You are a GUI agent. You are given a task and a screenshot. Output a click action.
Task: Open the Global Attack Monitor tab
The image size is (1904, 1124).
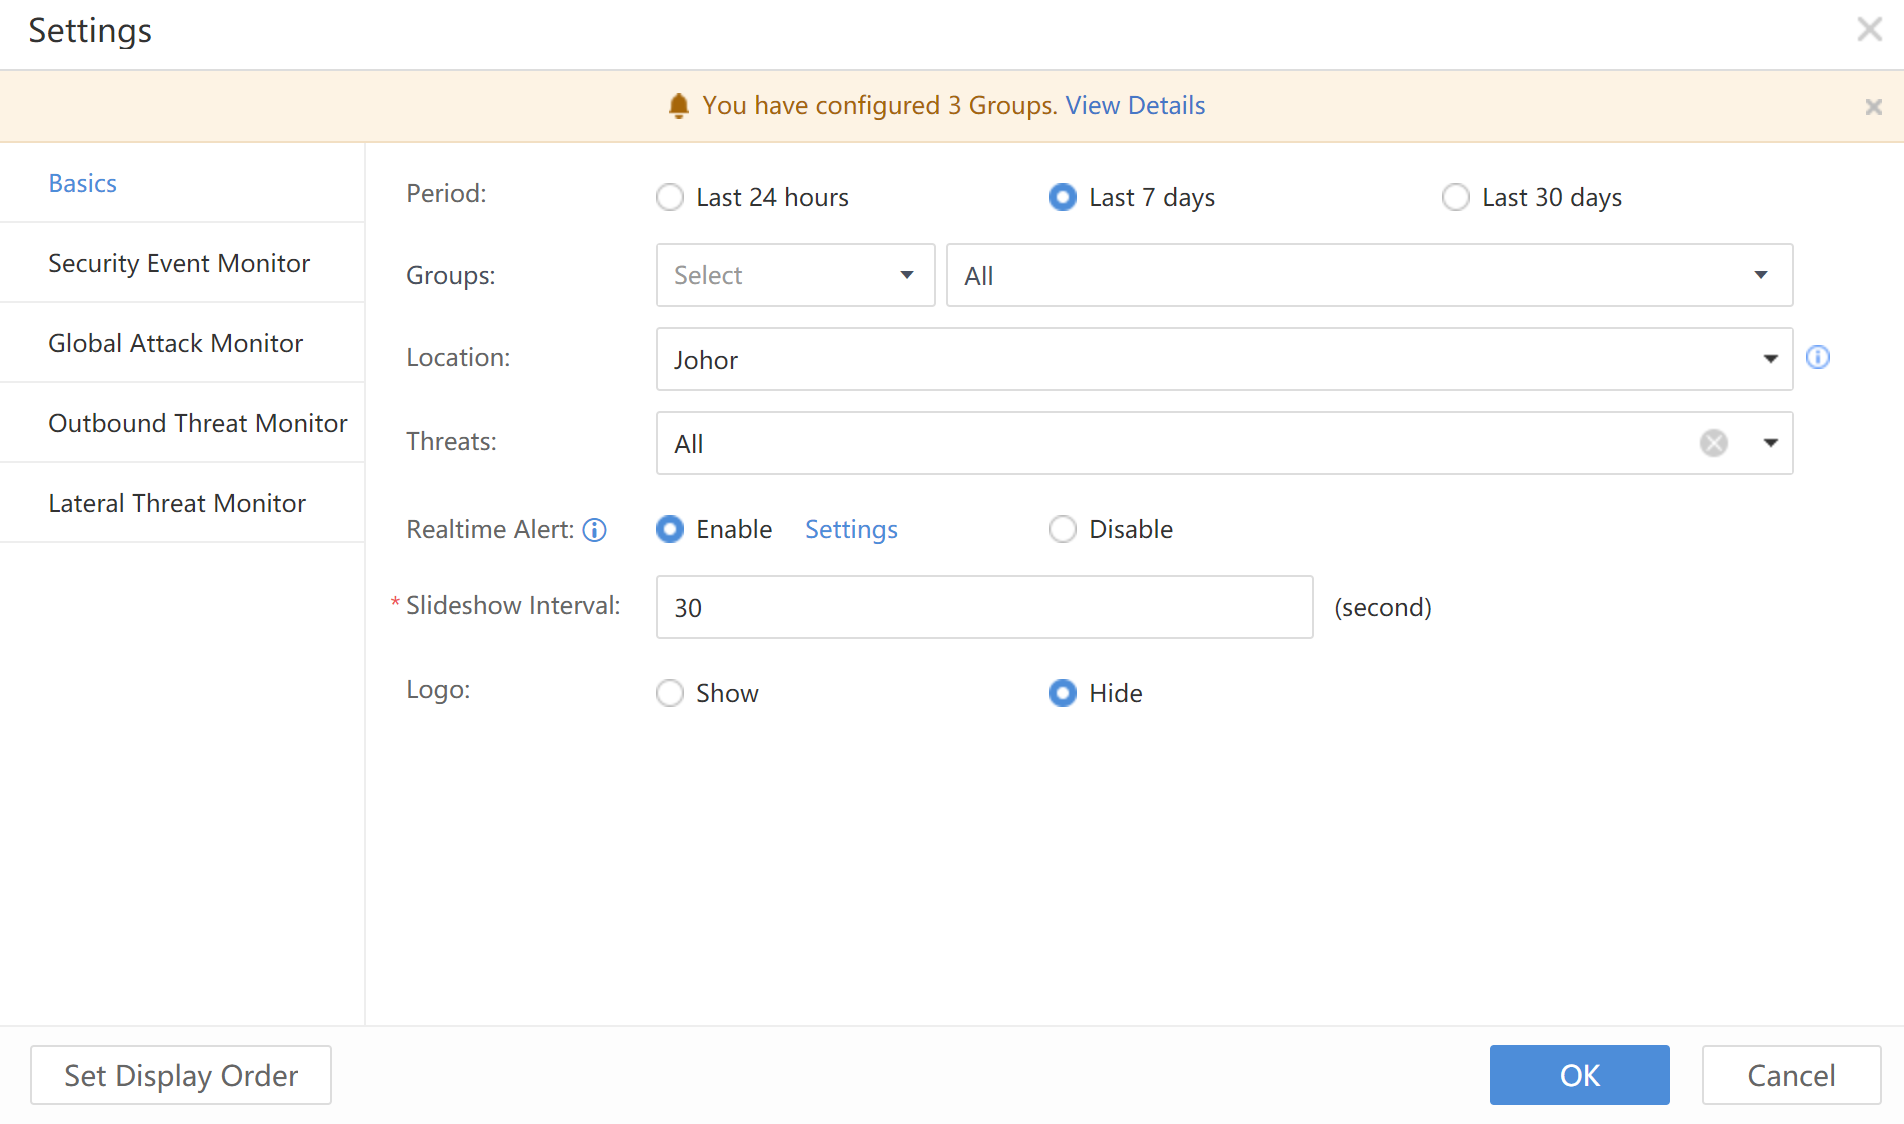point(175,343)
